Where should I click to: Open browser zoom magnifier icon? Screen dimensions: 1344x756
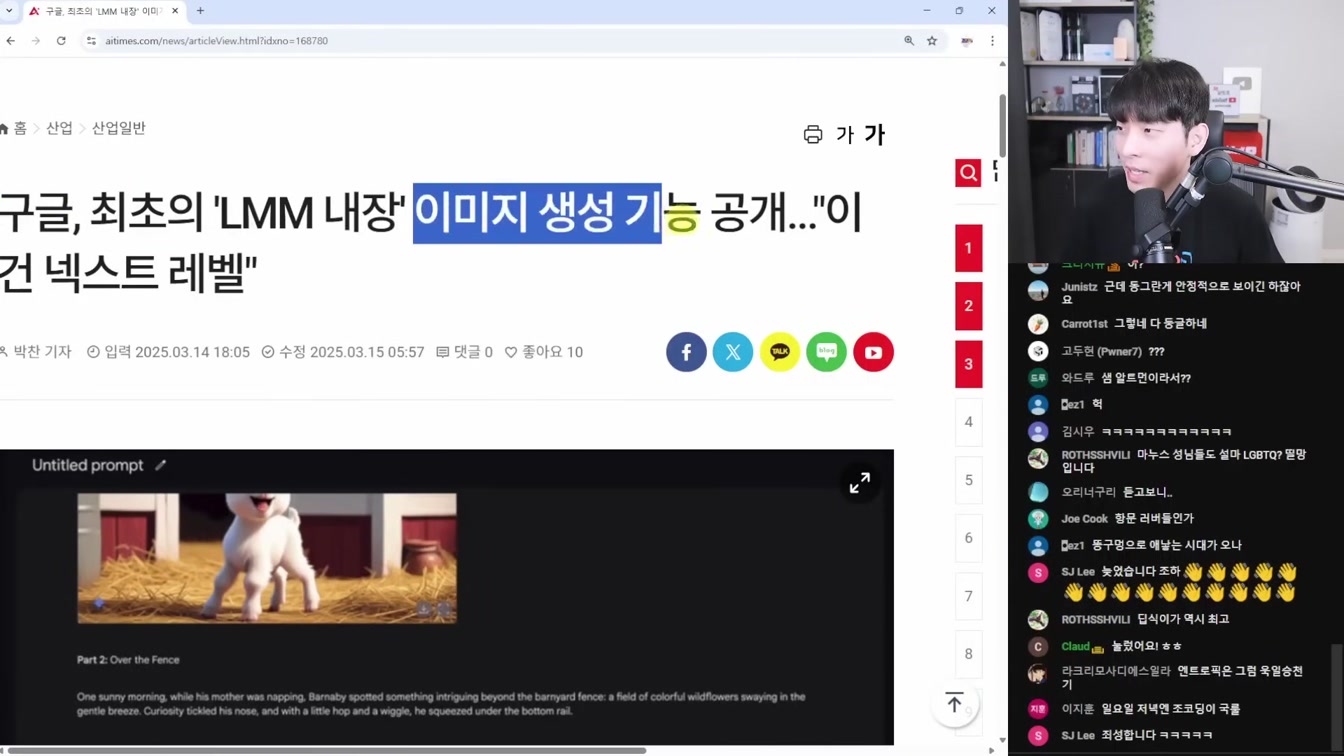coord(909,41)
